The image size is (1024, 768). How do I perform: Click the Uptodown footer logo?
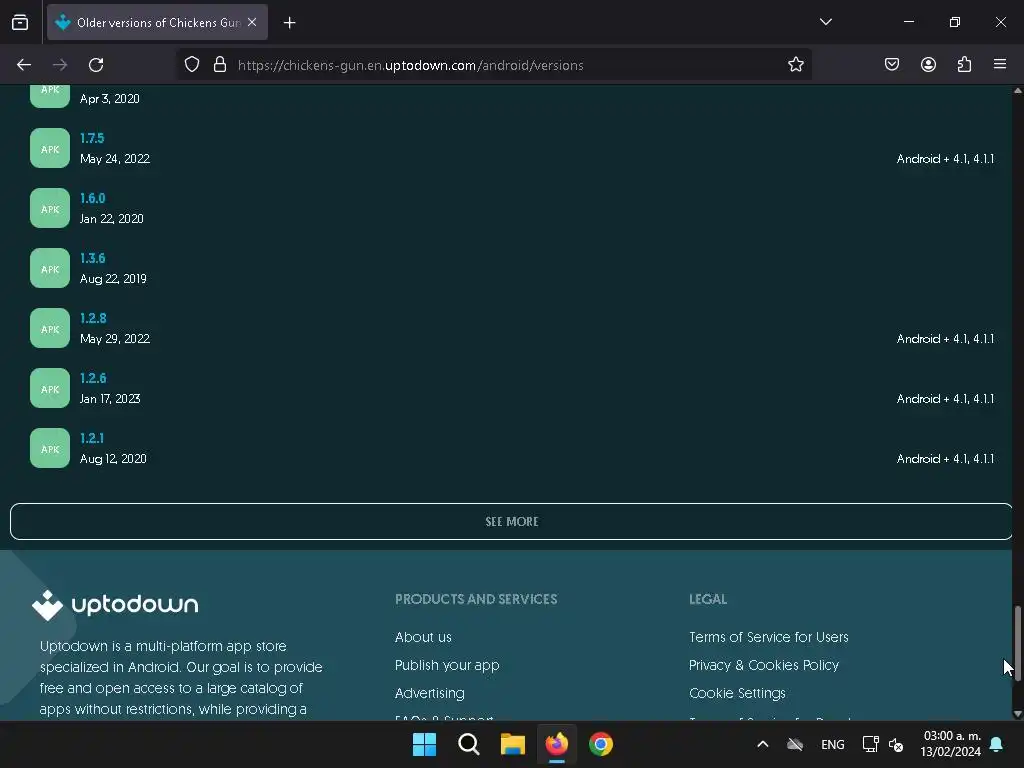115,605
